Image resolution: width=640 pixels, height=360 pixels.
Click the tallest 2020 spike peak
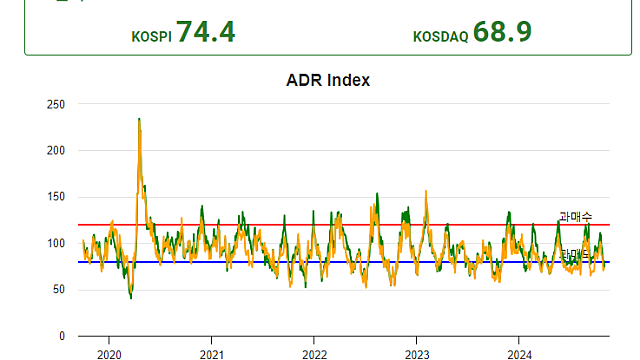point(139,120)
